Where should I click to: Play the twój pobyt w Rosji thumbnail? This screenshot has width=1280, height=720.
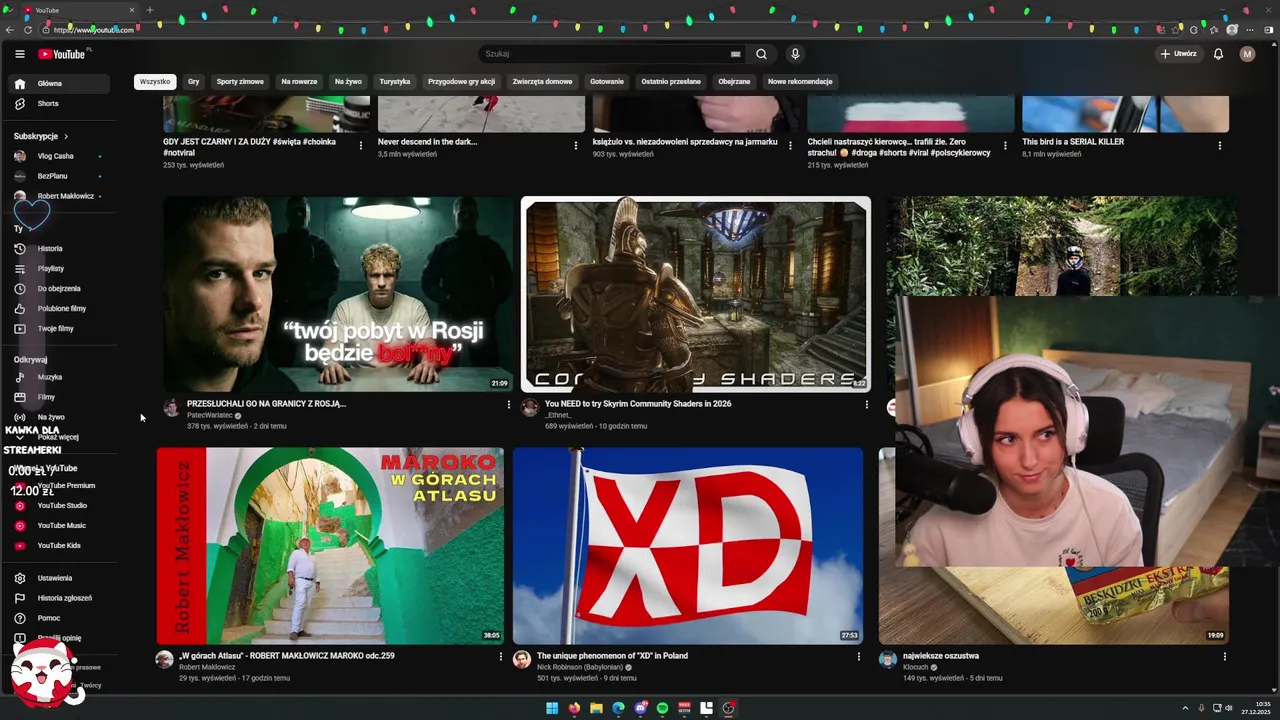339,294
